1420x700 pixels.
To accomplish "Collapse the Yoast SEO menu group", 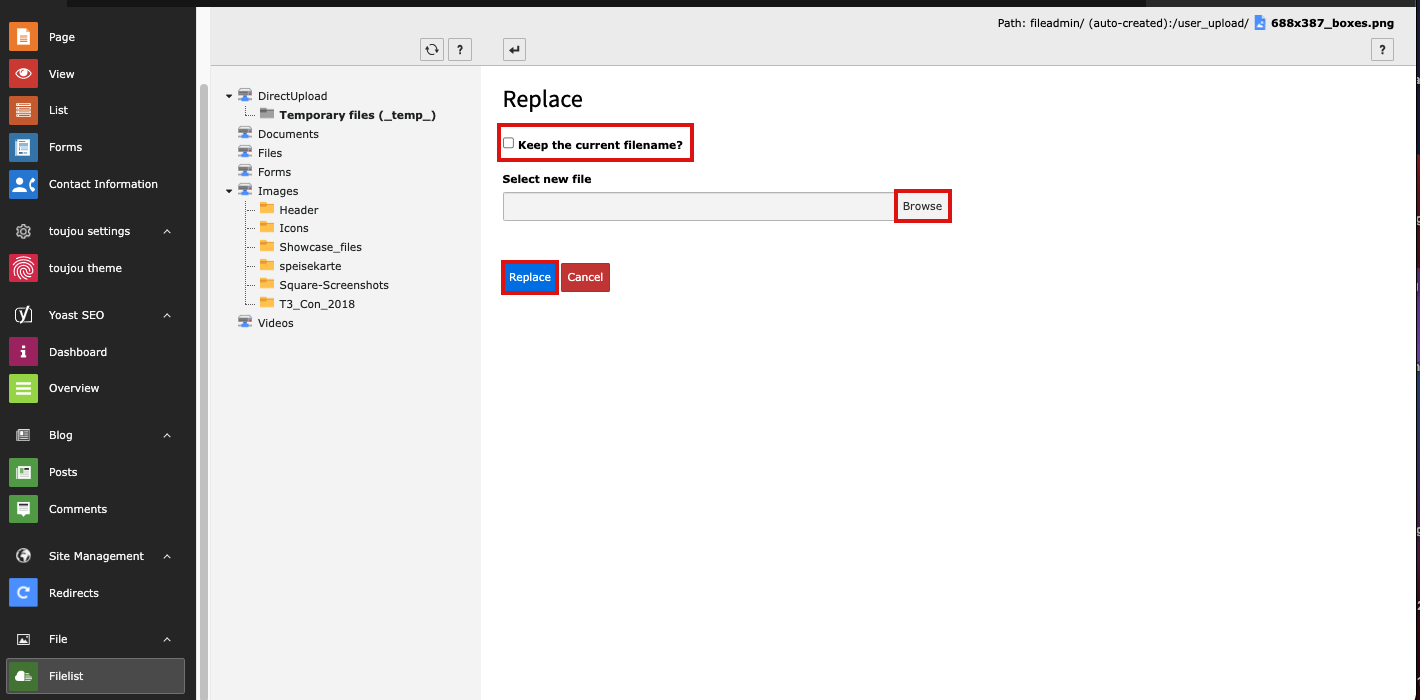I will [167, 315].
